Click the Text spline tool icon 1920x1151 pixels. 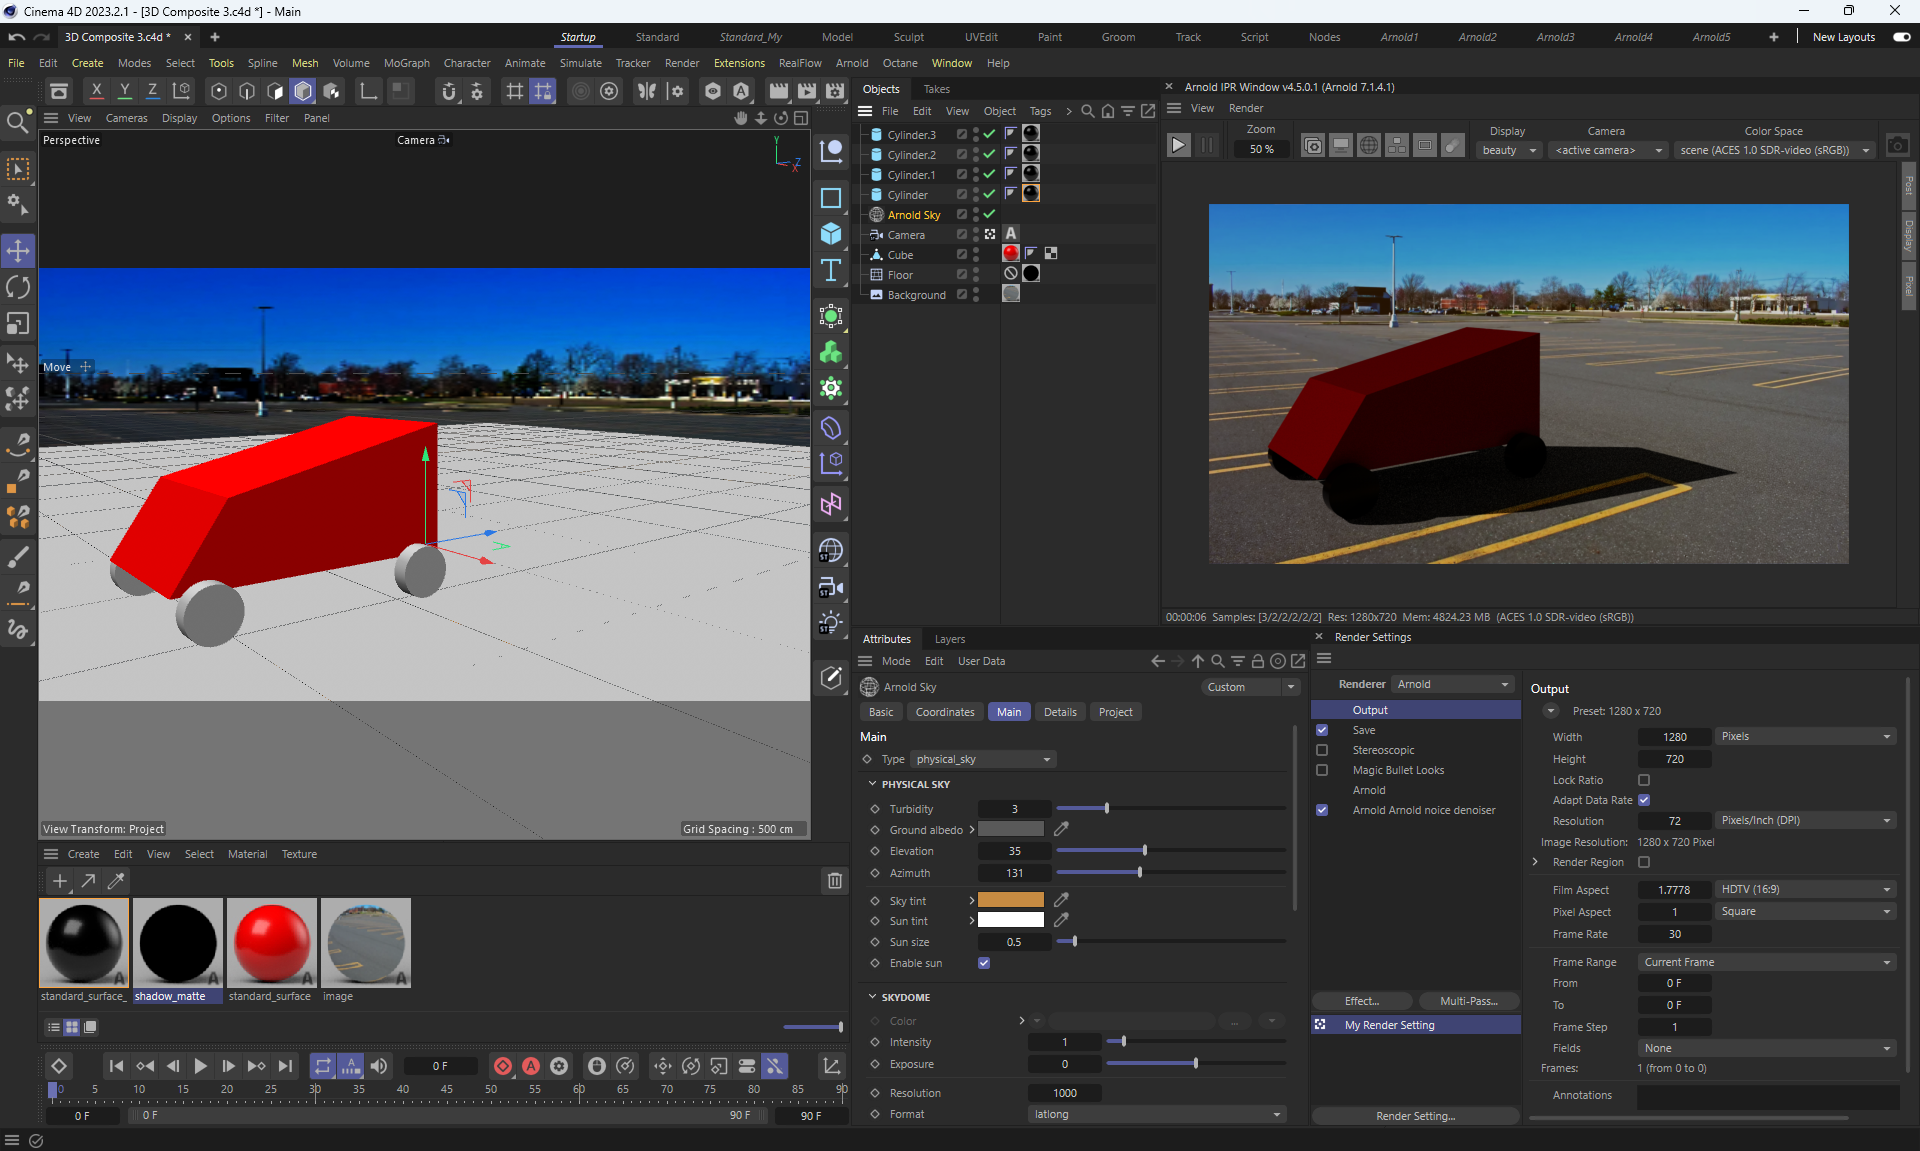tap(830, 270)
